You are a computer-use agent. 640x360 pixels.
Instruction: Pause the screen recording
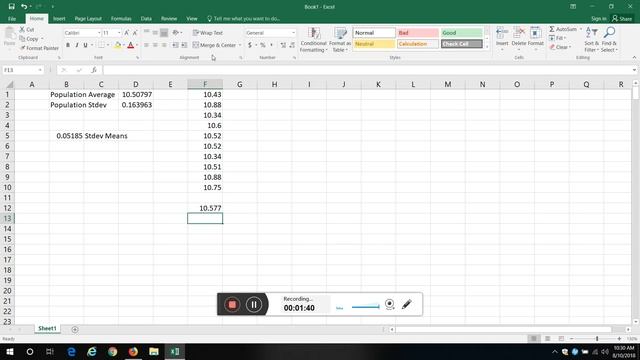(x=254, y=304)
